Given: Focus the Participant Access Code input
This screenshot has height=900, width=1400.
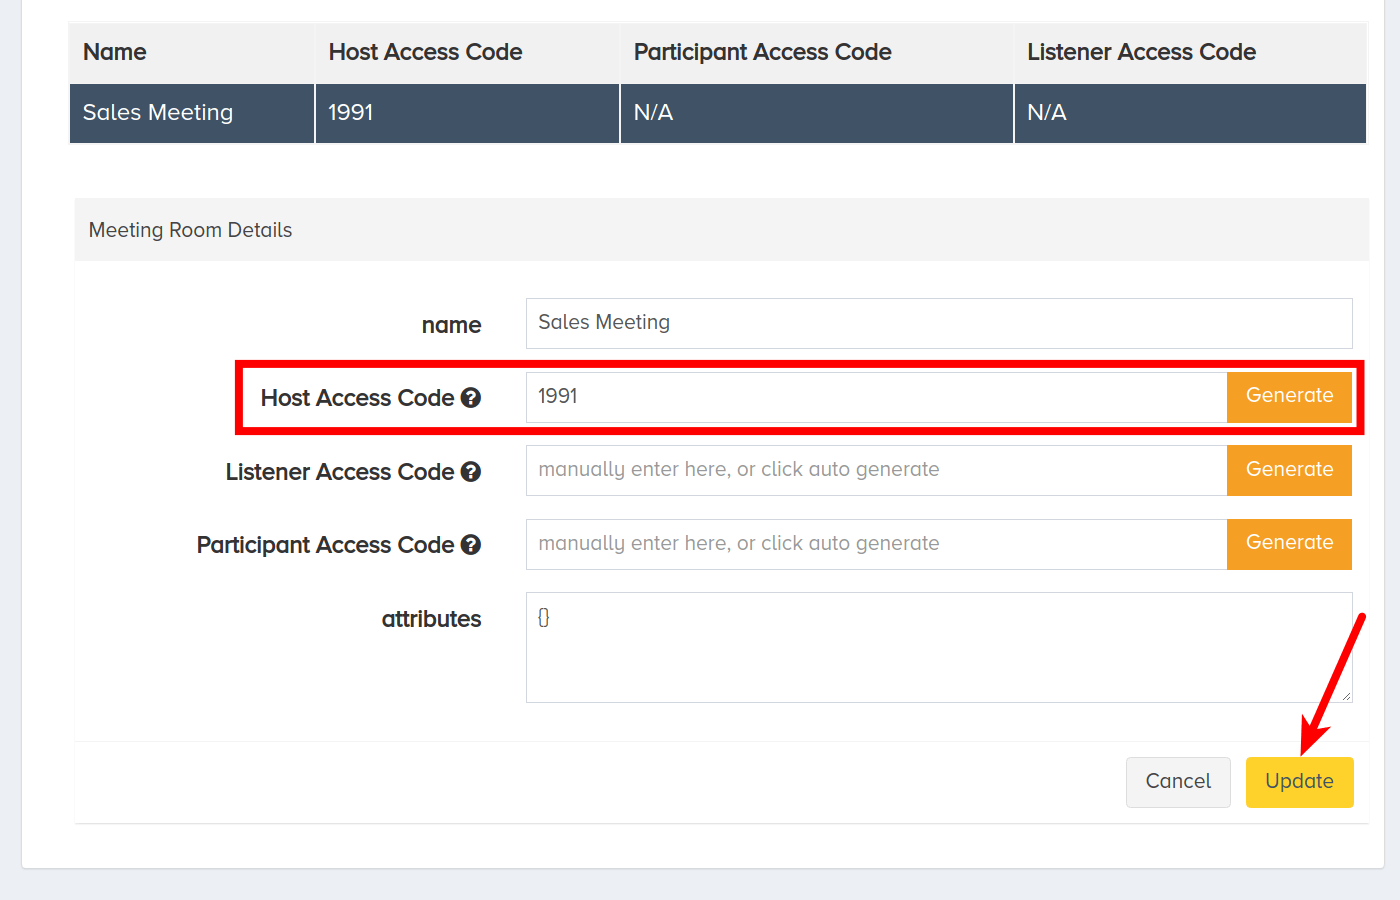Looking at the screenshot, I should [x=877, y=544].
